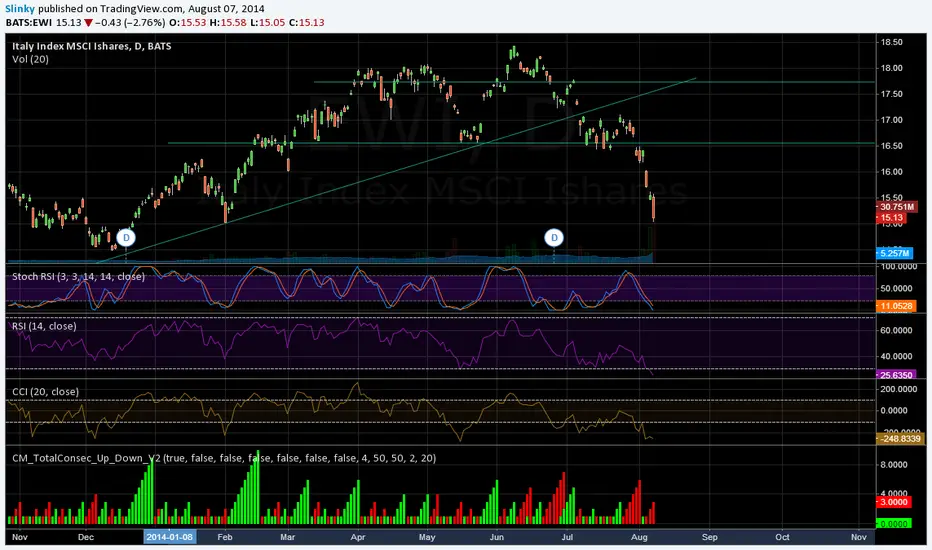
Task: Click the first dividend D marker near December
Action: (126, 238)
